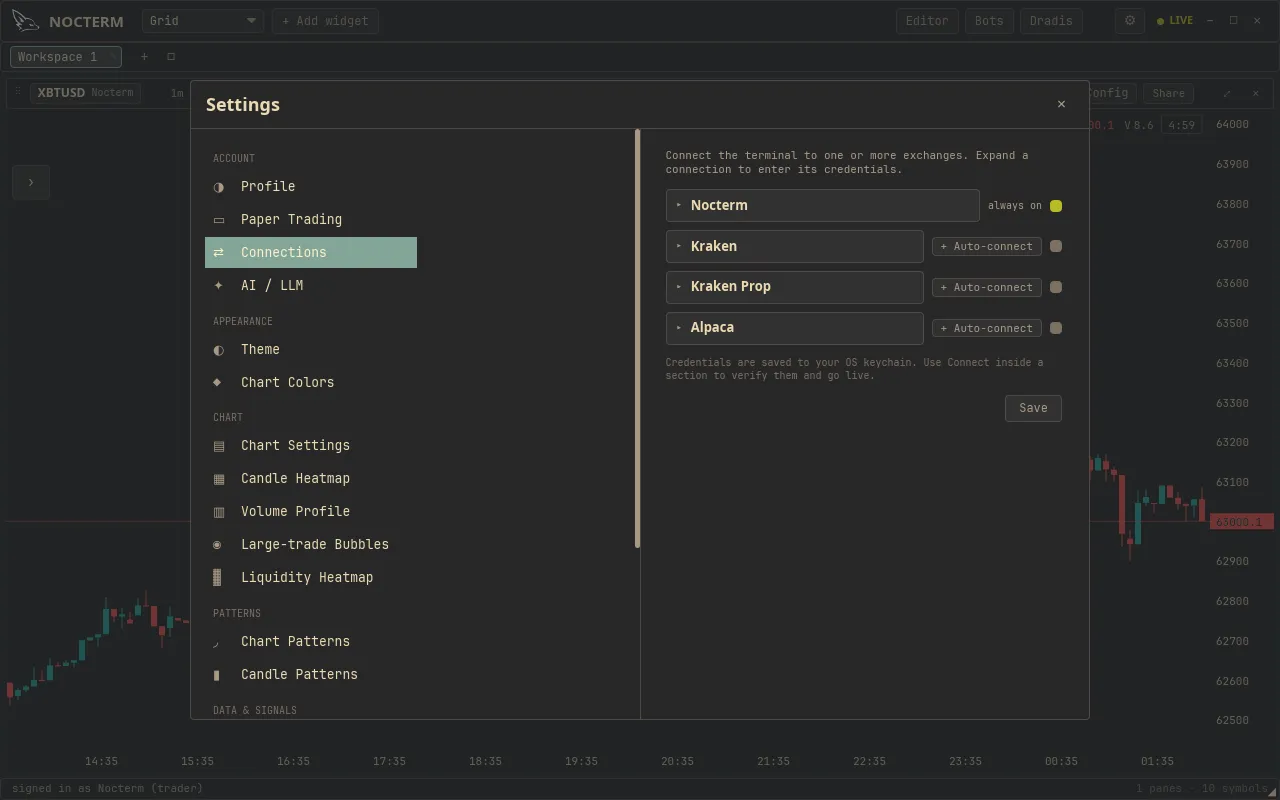This screenshot has width=1280, height=800.
Task: Click the Candle Patterns icon
Action: pyautogui.click(x=217, y=676)
